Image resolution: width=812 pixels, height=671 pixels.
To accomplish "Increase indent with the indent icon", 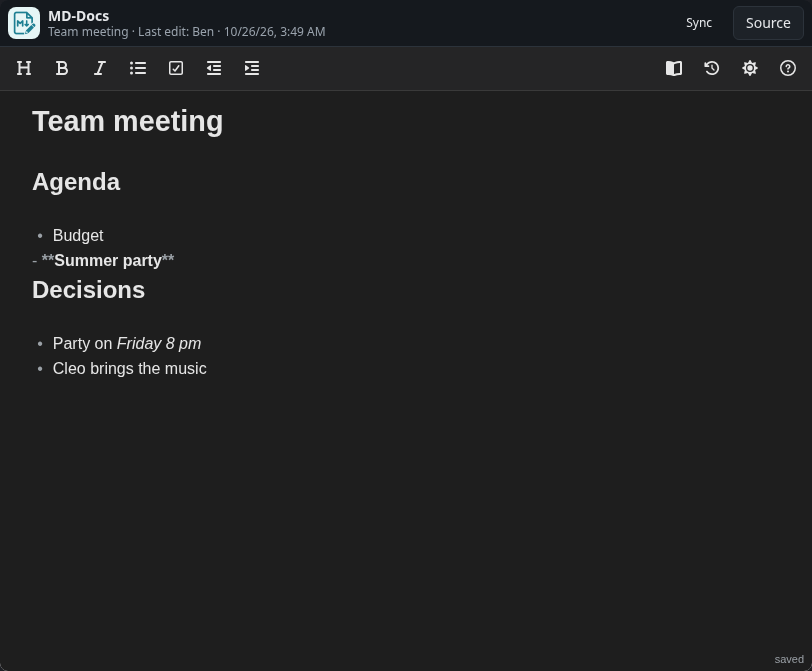I will tap(252, 68).
